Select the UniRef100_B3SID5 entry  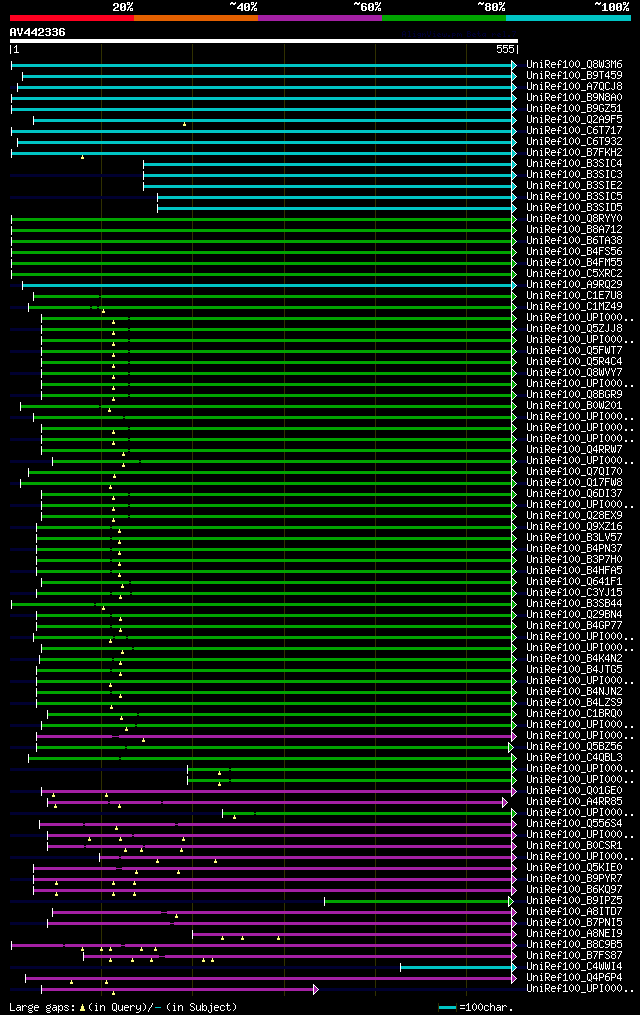pyautogui.click(x=575, y=208)
